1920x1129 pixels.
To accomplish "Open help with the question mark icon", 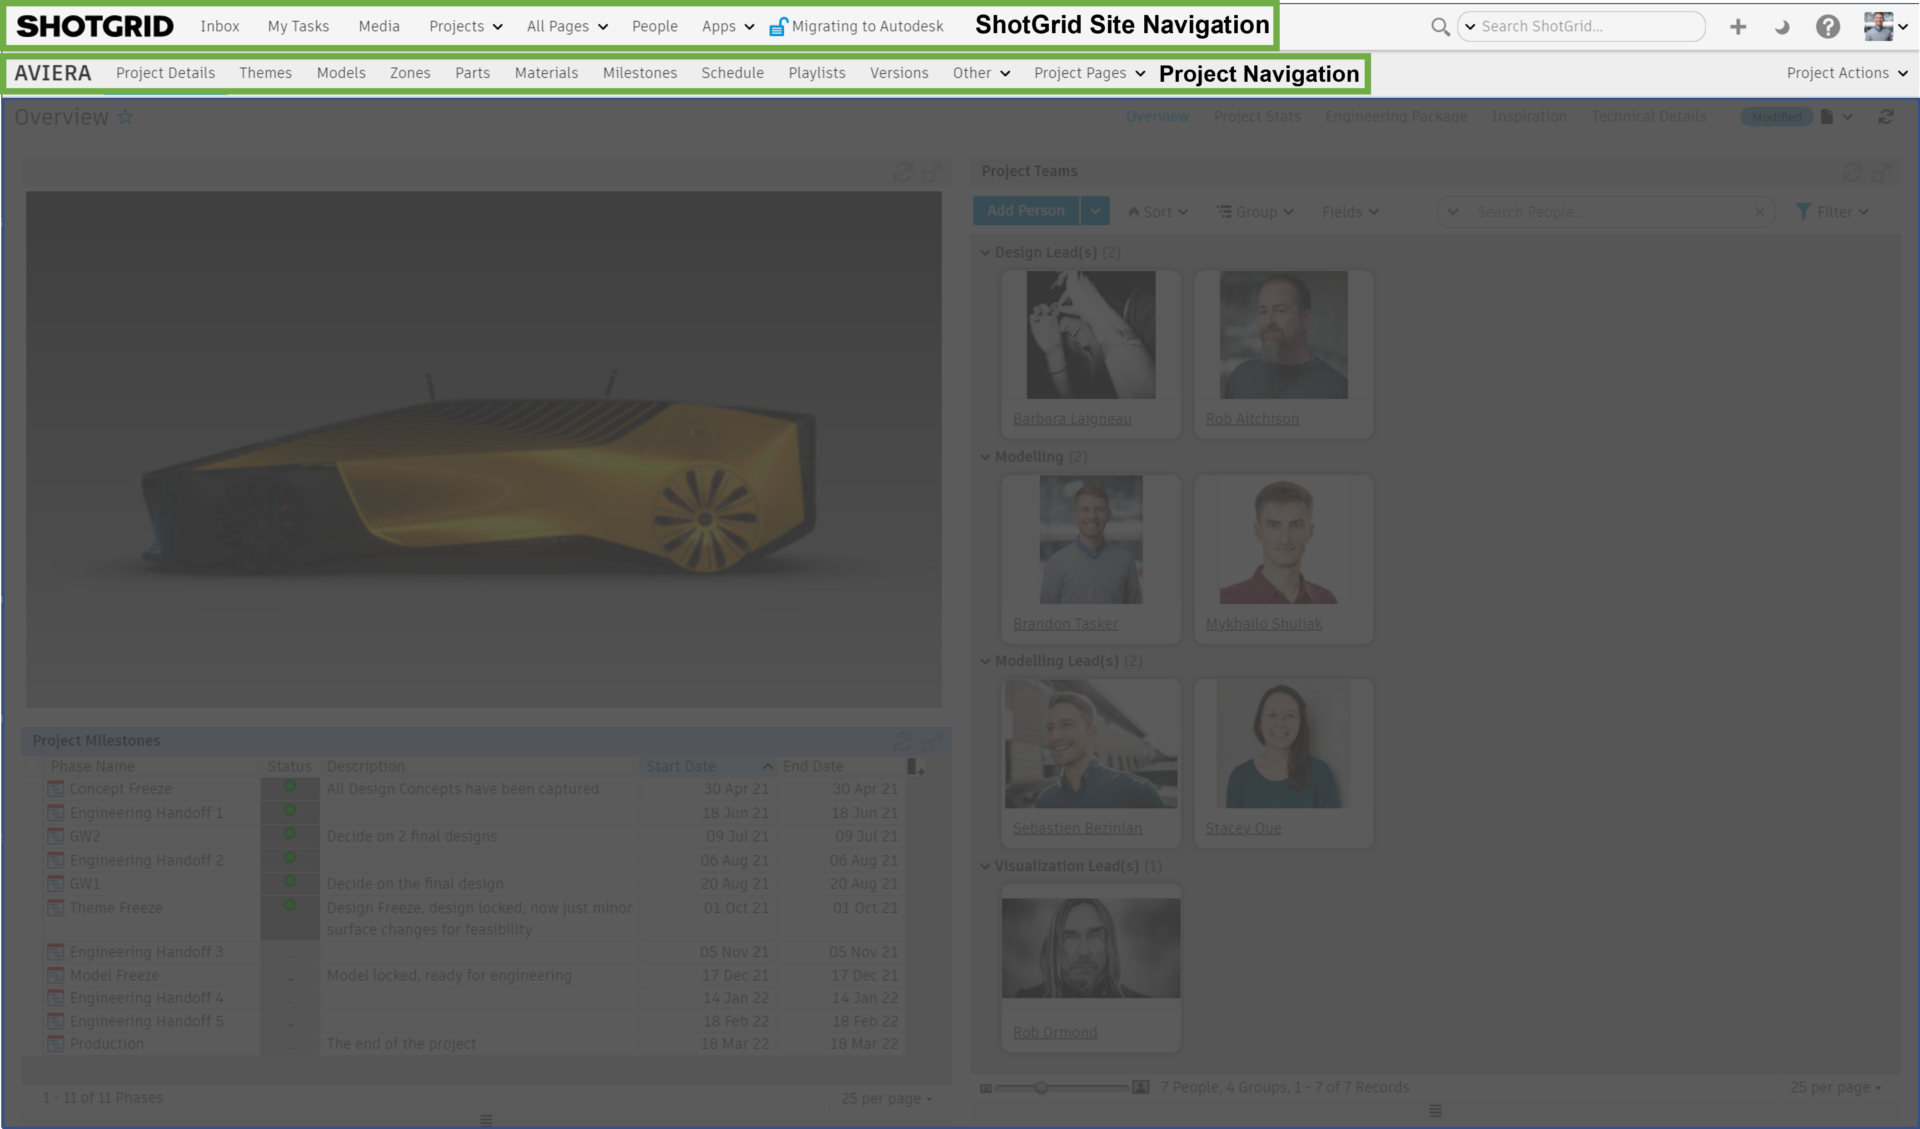I will 1829,27.
